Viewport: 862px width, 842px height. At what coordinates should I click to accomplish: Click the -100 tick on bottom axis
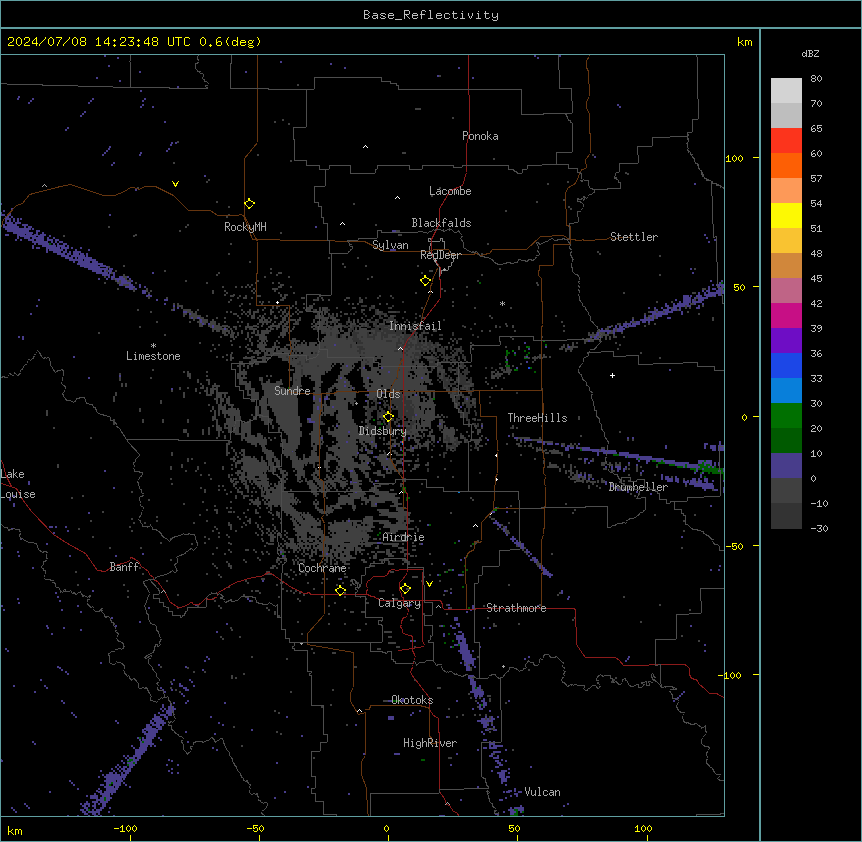tap(125, 828)
